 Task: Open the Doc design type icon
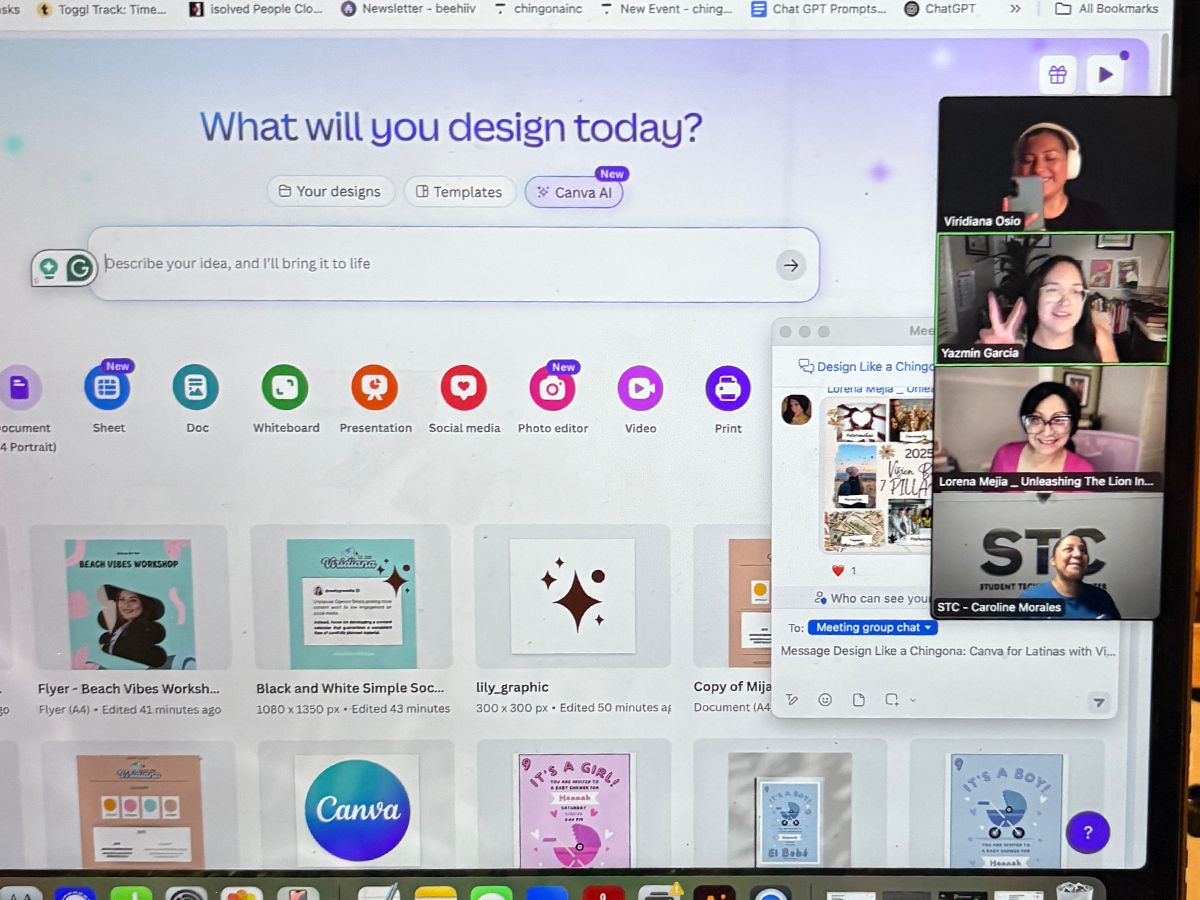195,388
